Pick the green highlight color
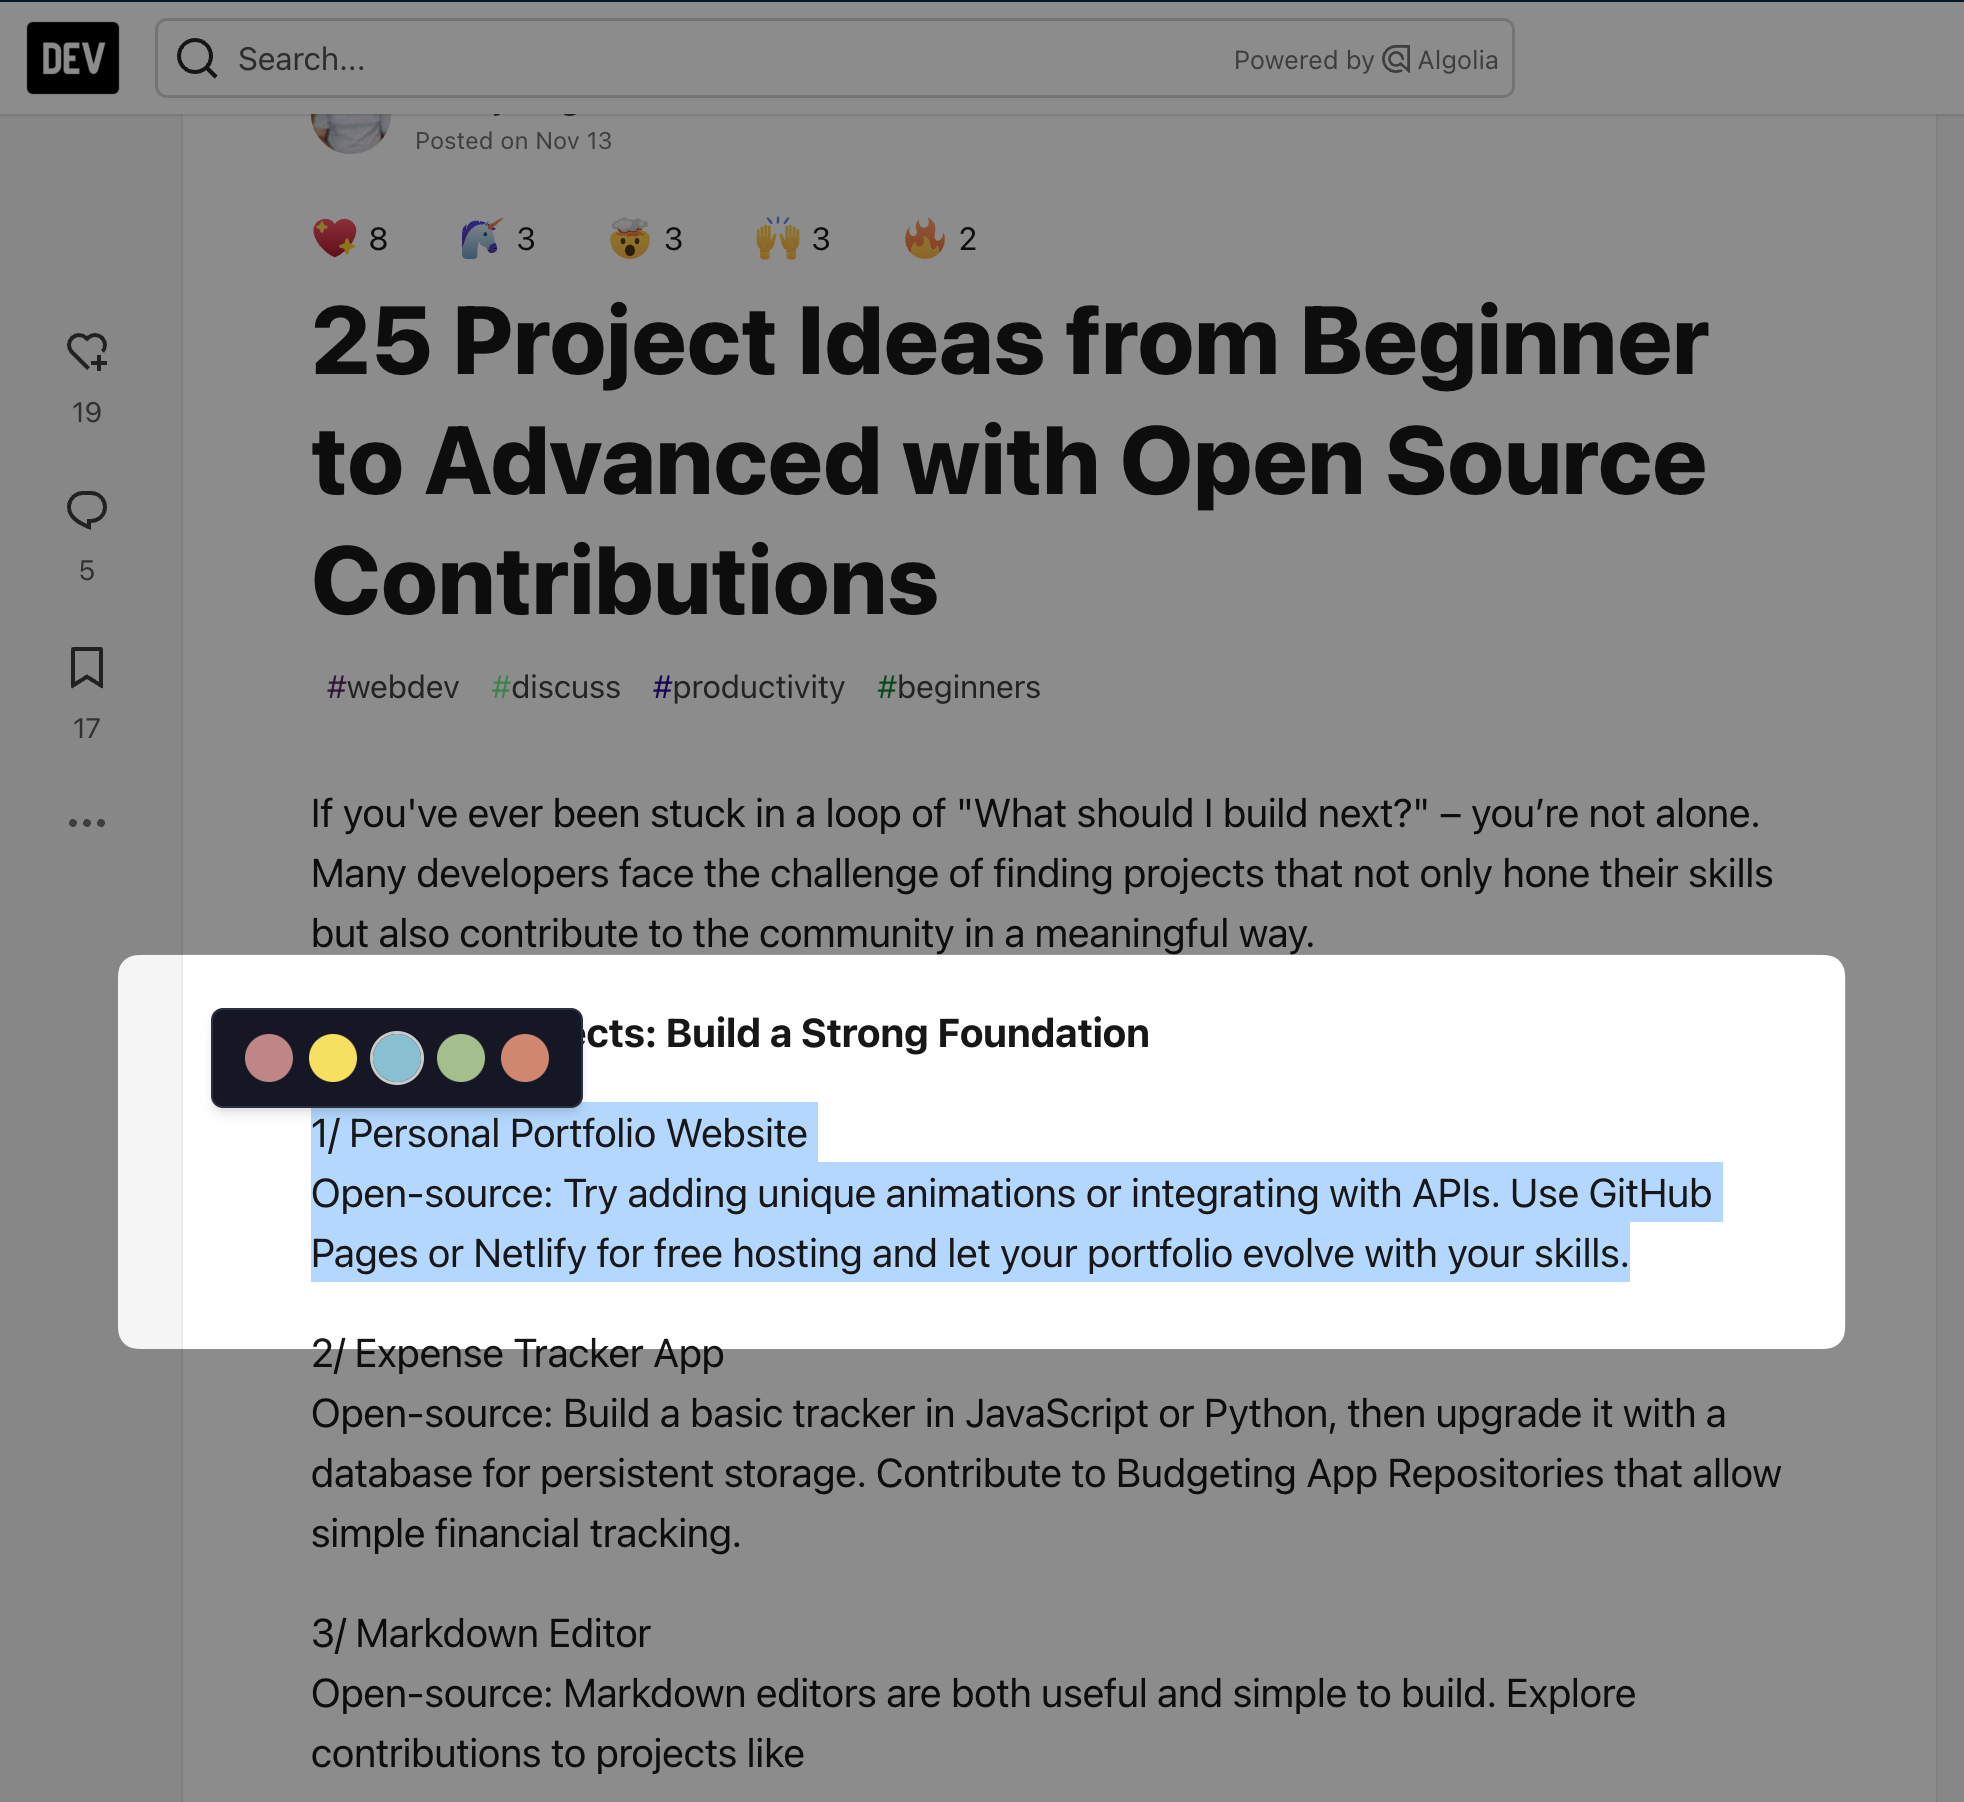This screenshot has height=1802, width=1964. click(461, 1058)
